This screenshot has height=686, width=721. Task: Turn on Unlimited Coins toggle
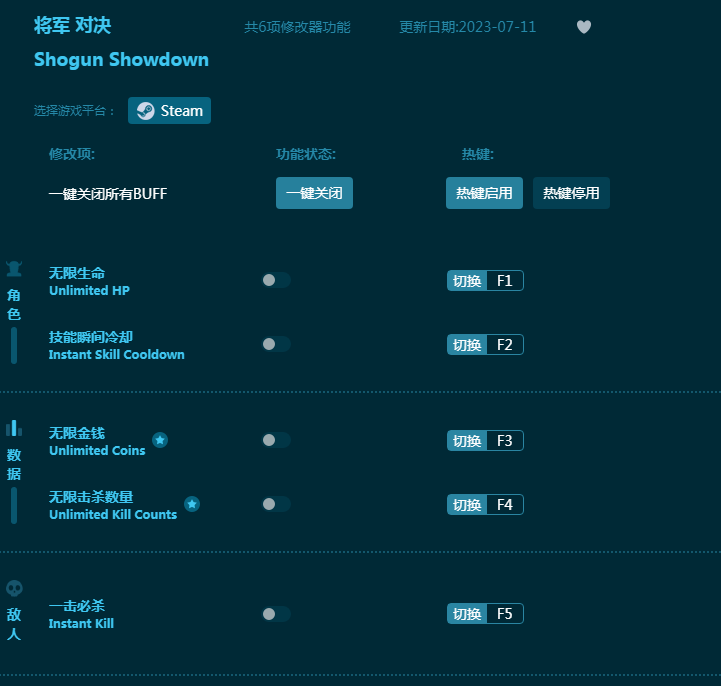[276, 440]
